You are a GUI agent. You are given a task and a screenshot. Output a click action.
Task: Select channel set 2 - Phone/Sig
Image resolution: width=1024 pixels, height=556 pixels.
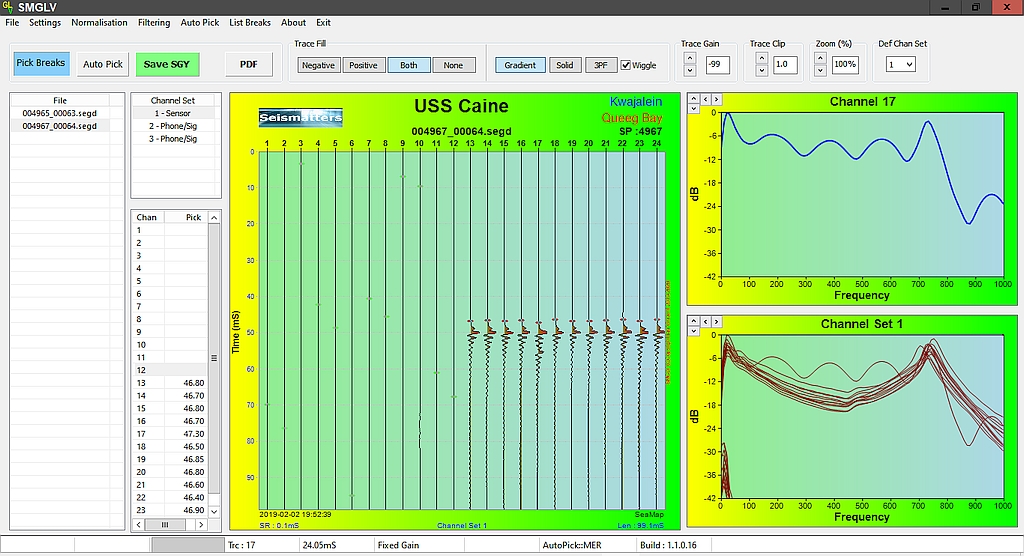(x=172, y=126)
